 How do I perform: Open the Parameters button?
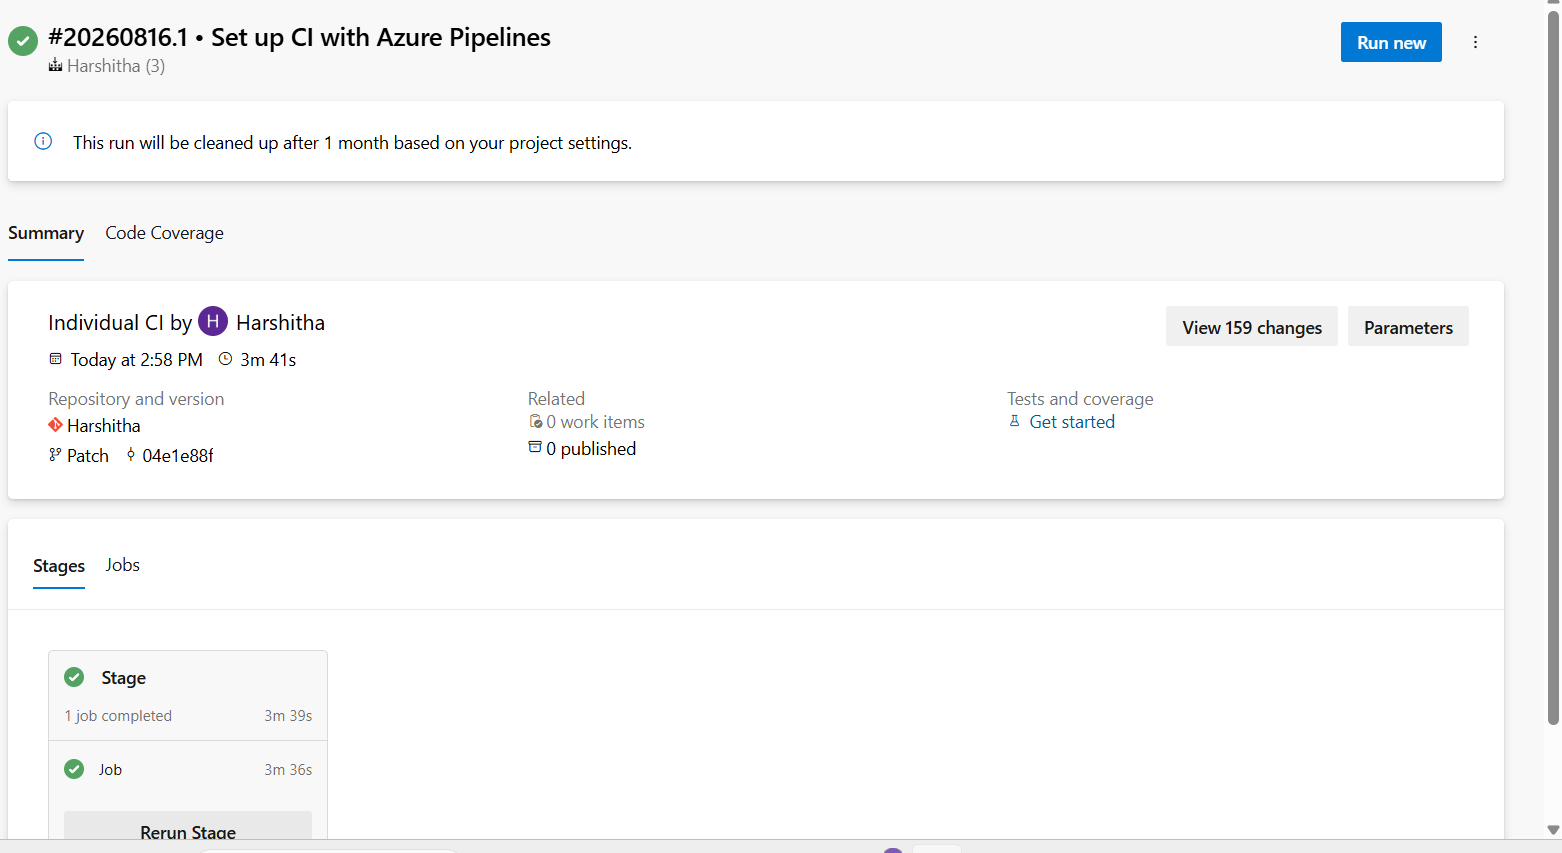point(1408,327)
